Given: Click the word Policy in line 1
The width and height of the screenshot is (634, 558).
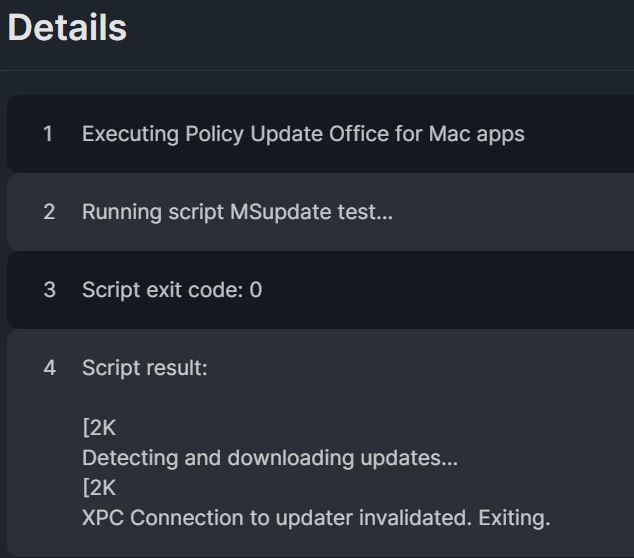Looking at the screenshot, I should point(215,134).
